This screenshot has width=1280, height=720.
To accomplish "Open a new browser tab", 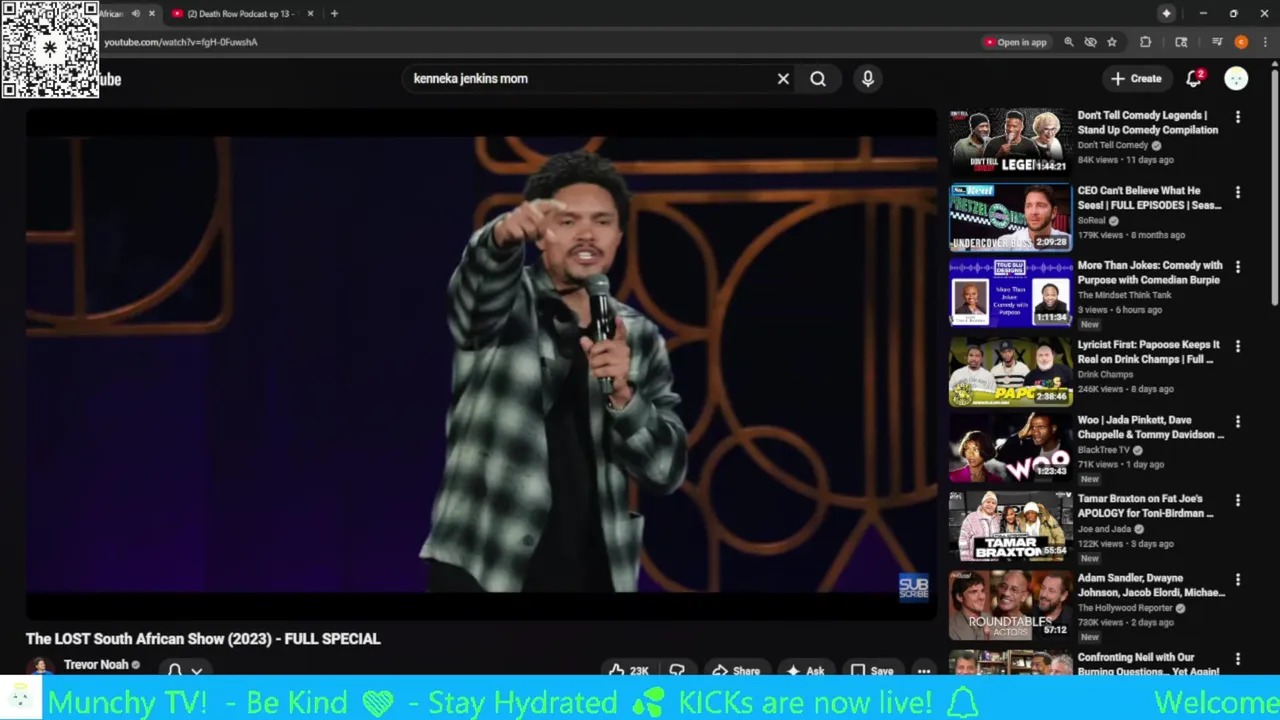I will click(x=334, y=14).
